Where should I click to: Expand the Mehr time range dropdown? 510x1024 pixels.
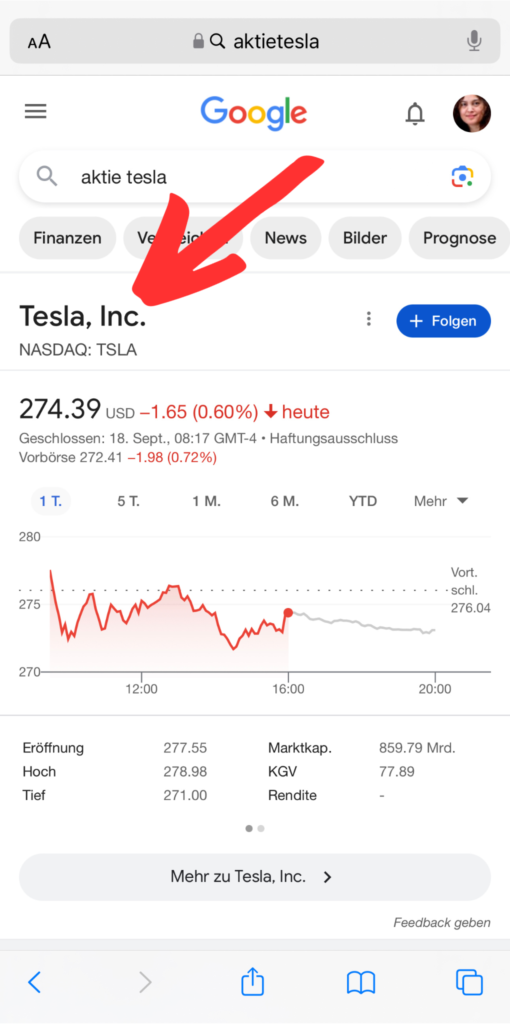441,501
